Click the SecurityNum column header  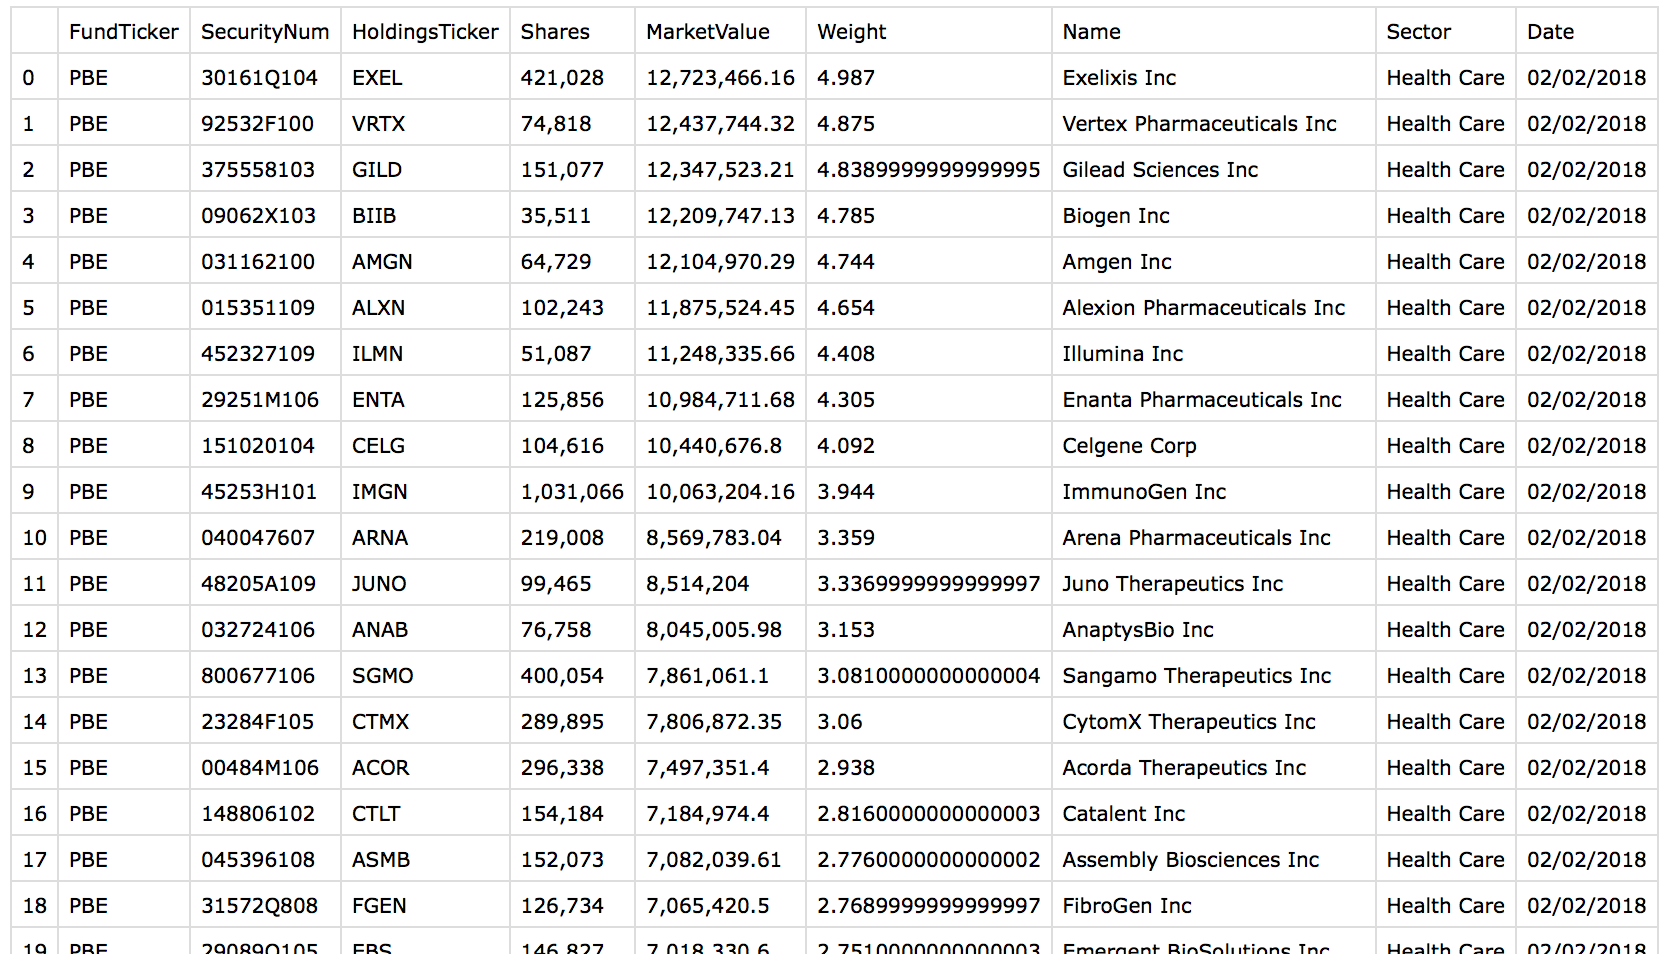tap(265, 32)
